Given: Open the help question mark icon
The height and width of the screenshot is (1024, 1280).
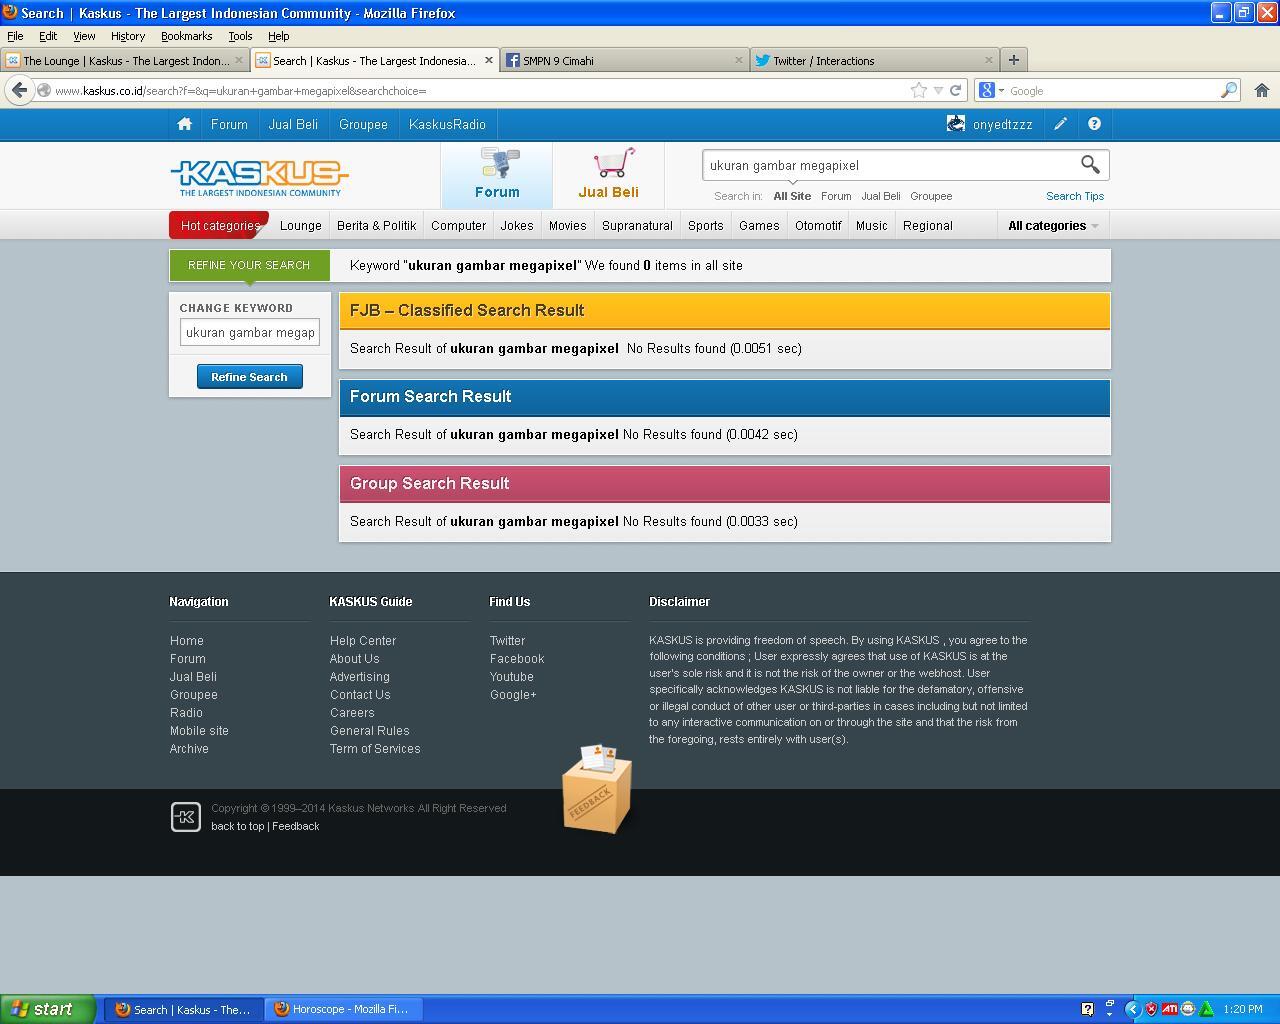Looking at the screenshot, I should [x=1094, y=124].
